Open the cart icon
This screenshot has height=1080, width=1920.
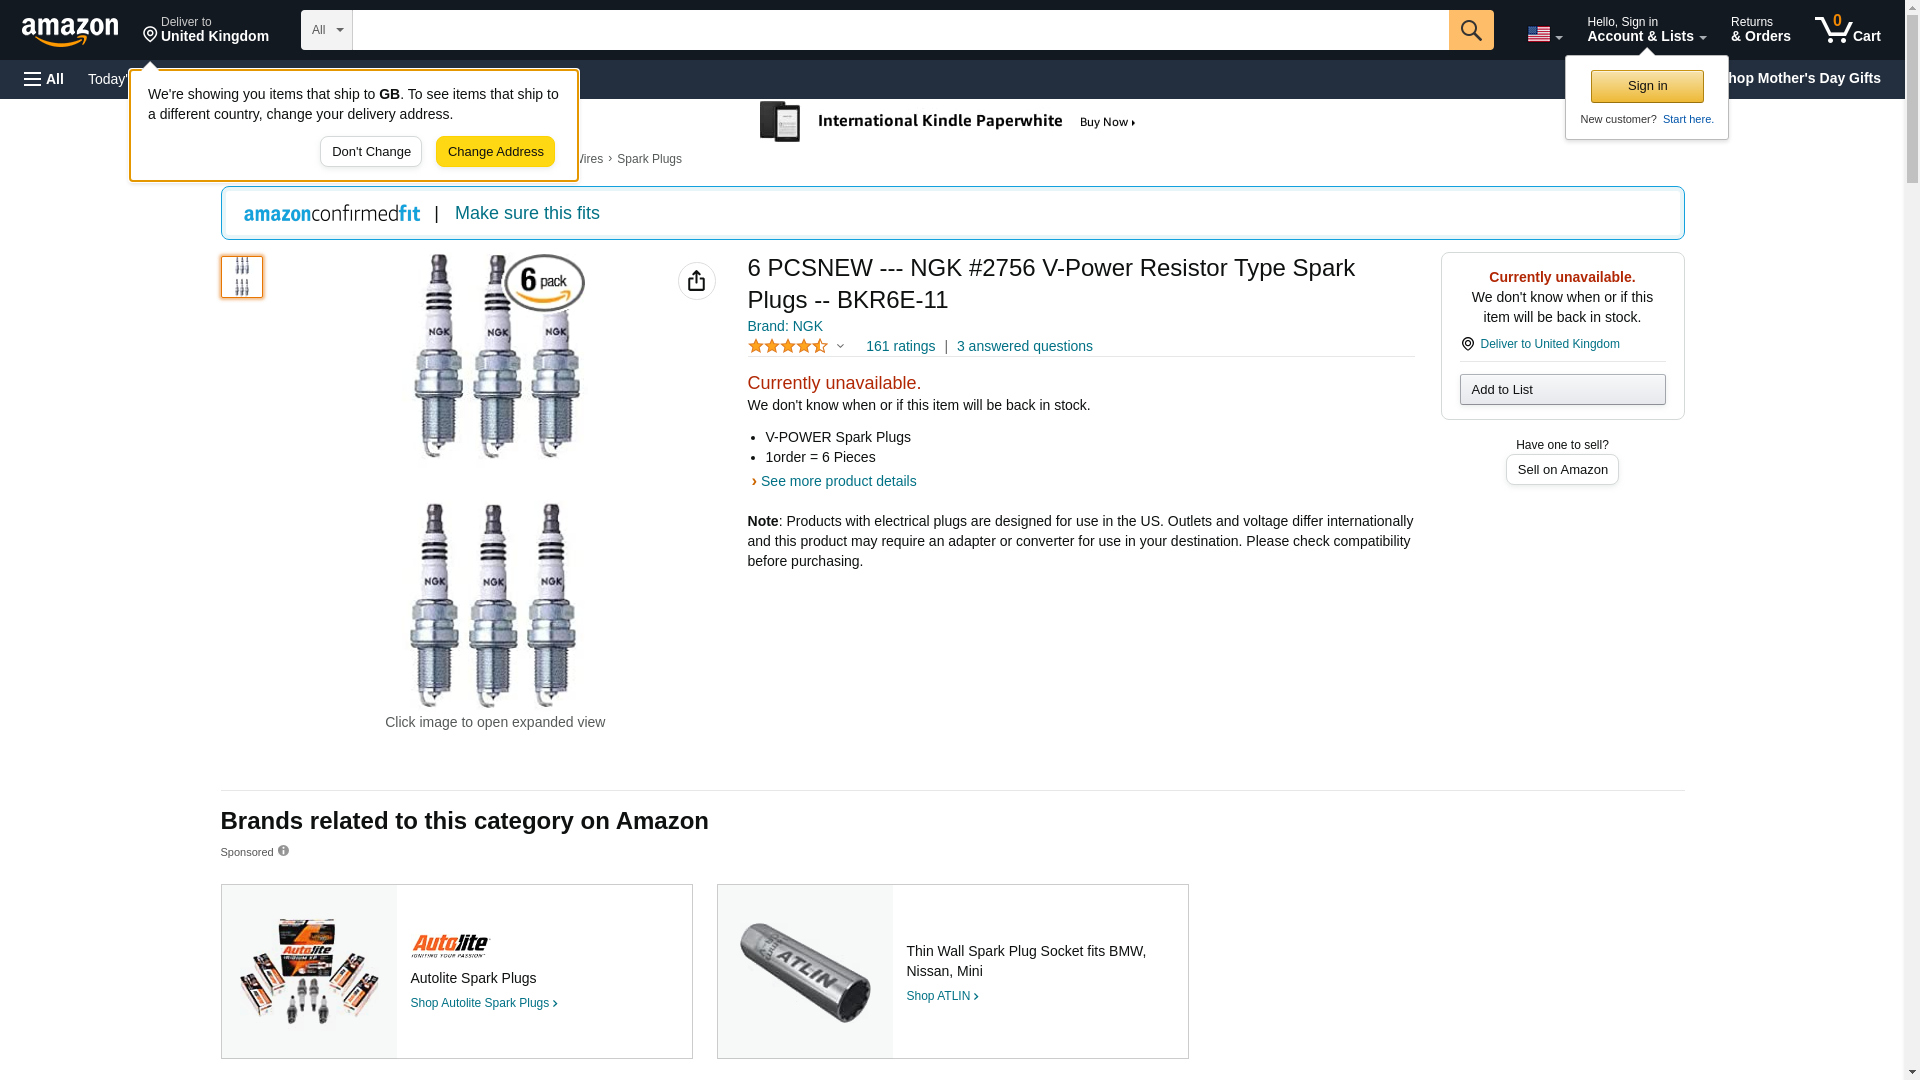(1847, 30)
